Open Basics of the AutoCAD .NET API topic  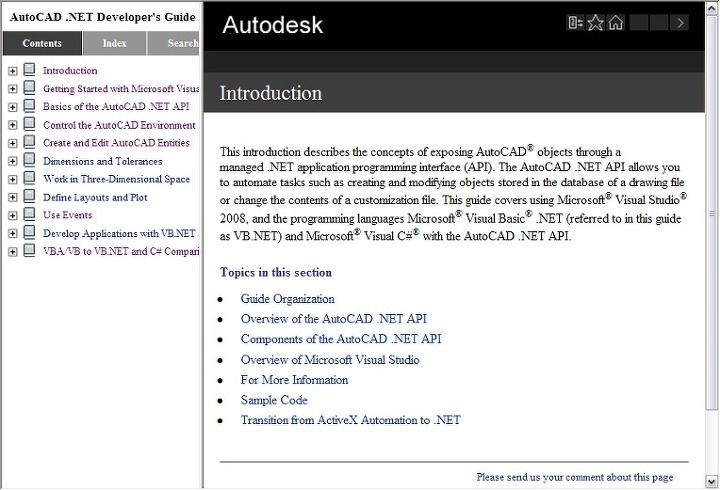tap(116, 107)
